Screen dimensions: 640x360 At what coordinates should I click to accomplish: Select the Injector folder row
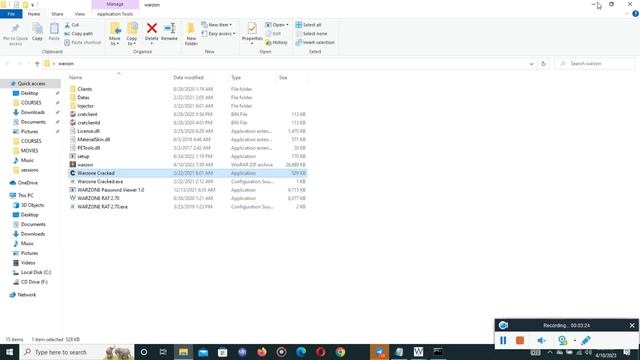click(188, 106)
